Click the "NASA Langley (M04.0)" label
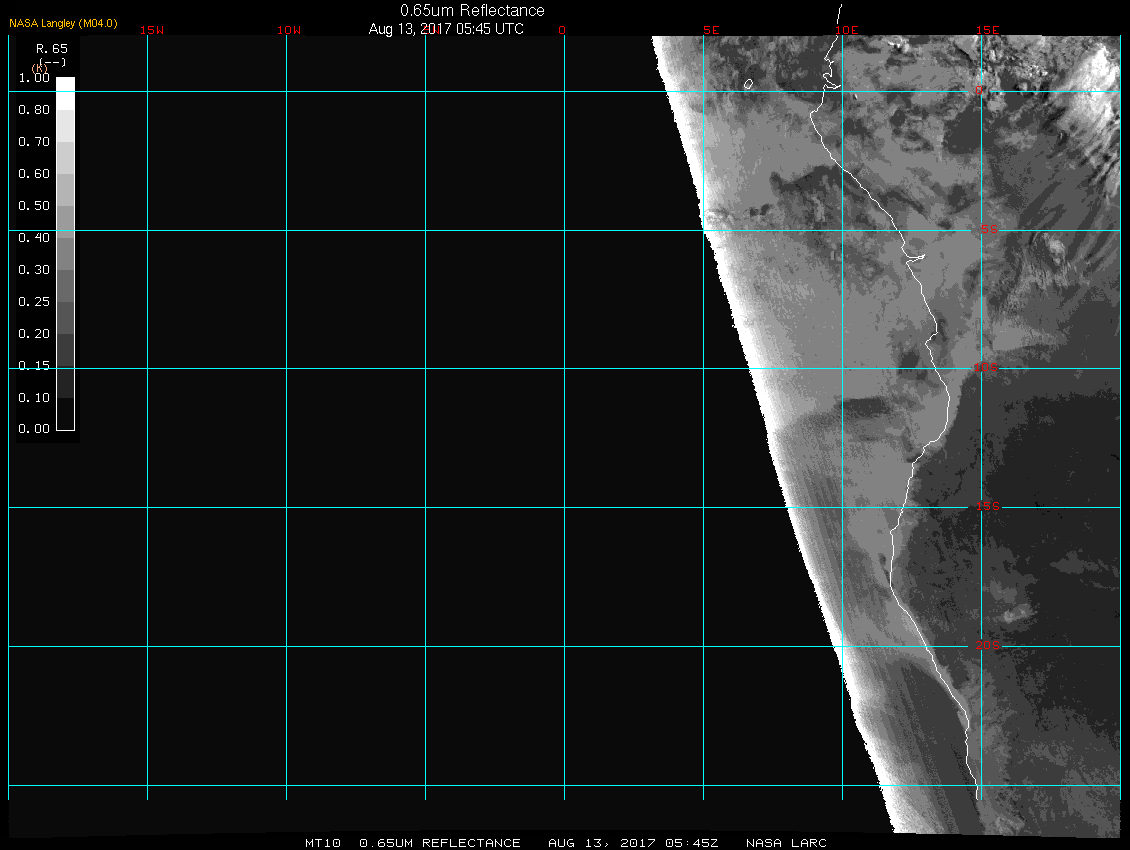The image size is (1130, 850). point(63,23)
